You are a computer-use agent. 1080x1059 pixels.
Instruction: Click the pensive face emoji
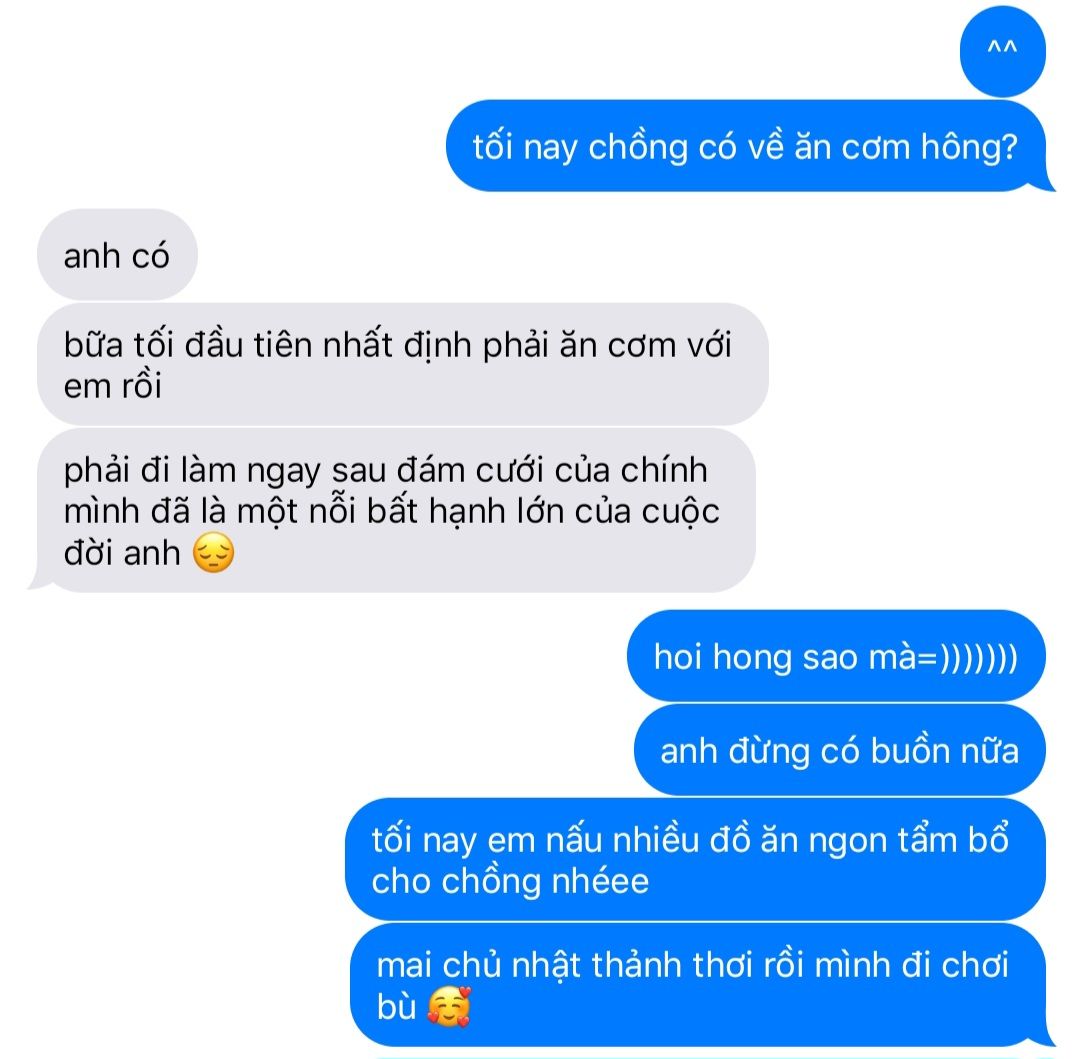214,553
